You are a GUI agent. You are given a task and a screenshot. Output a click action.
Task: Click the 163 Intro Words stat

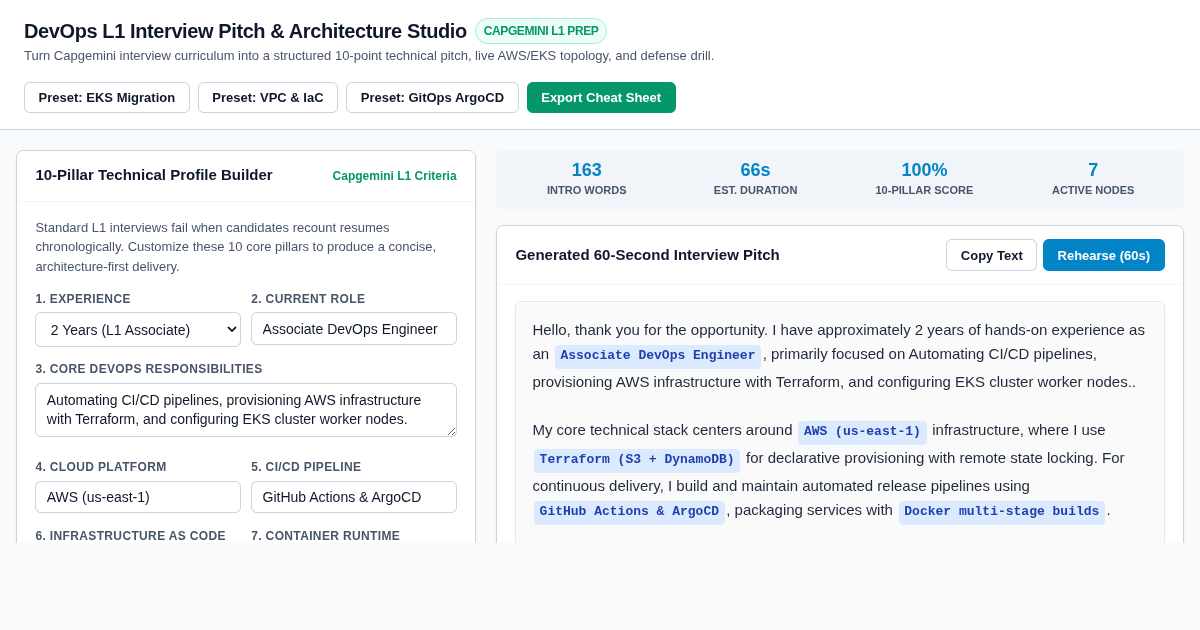point(587,178)
